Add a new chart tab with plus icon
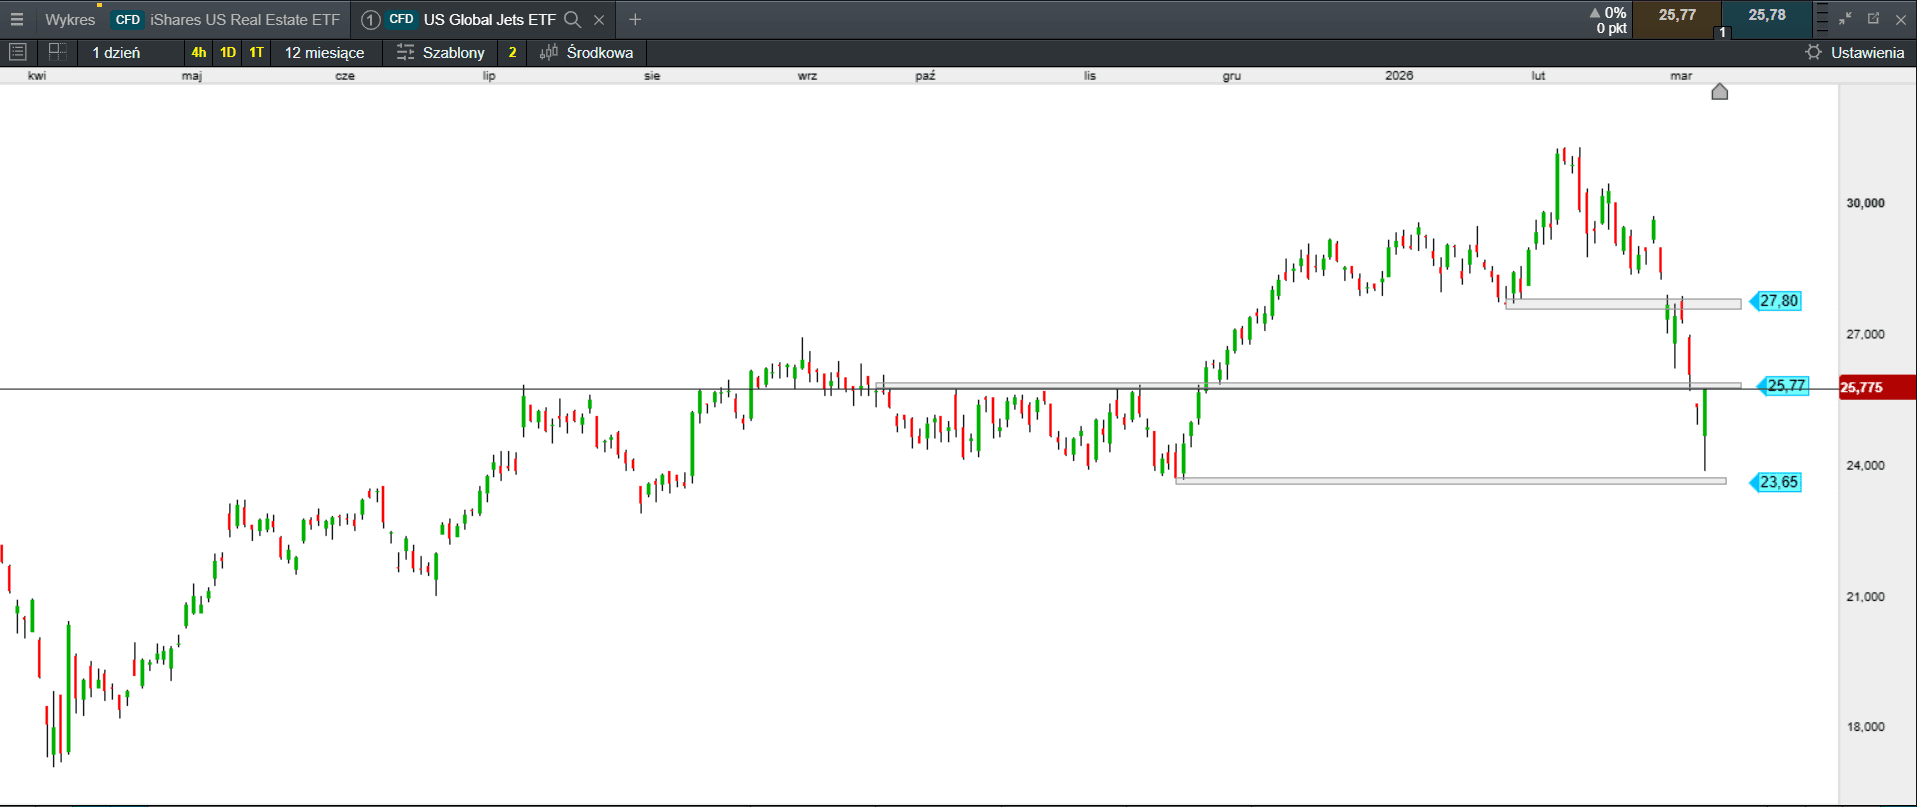Image resolution: width=1917 pixels, height=807 pixels. [635, 19]
